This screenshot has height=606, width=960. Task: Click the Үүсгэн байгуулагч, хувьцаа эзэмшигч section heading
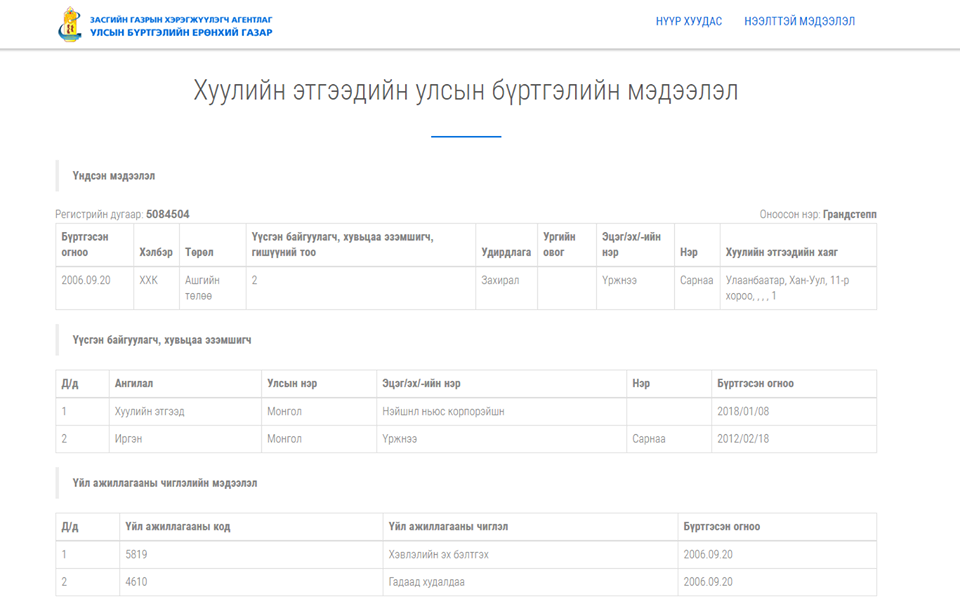point(162,340)
